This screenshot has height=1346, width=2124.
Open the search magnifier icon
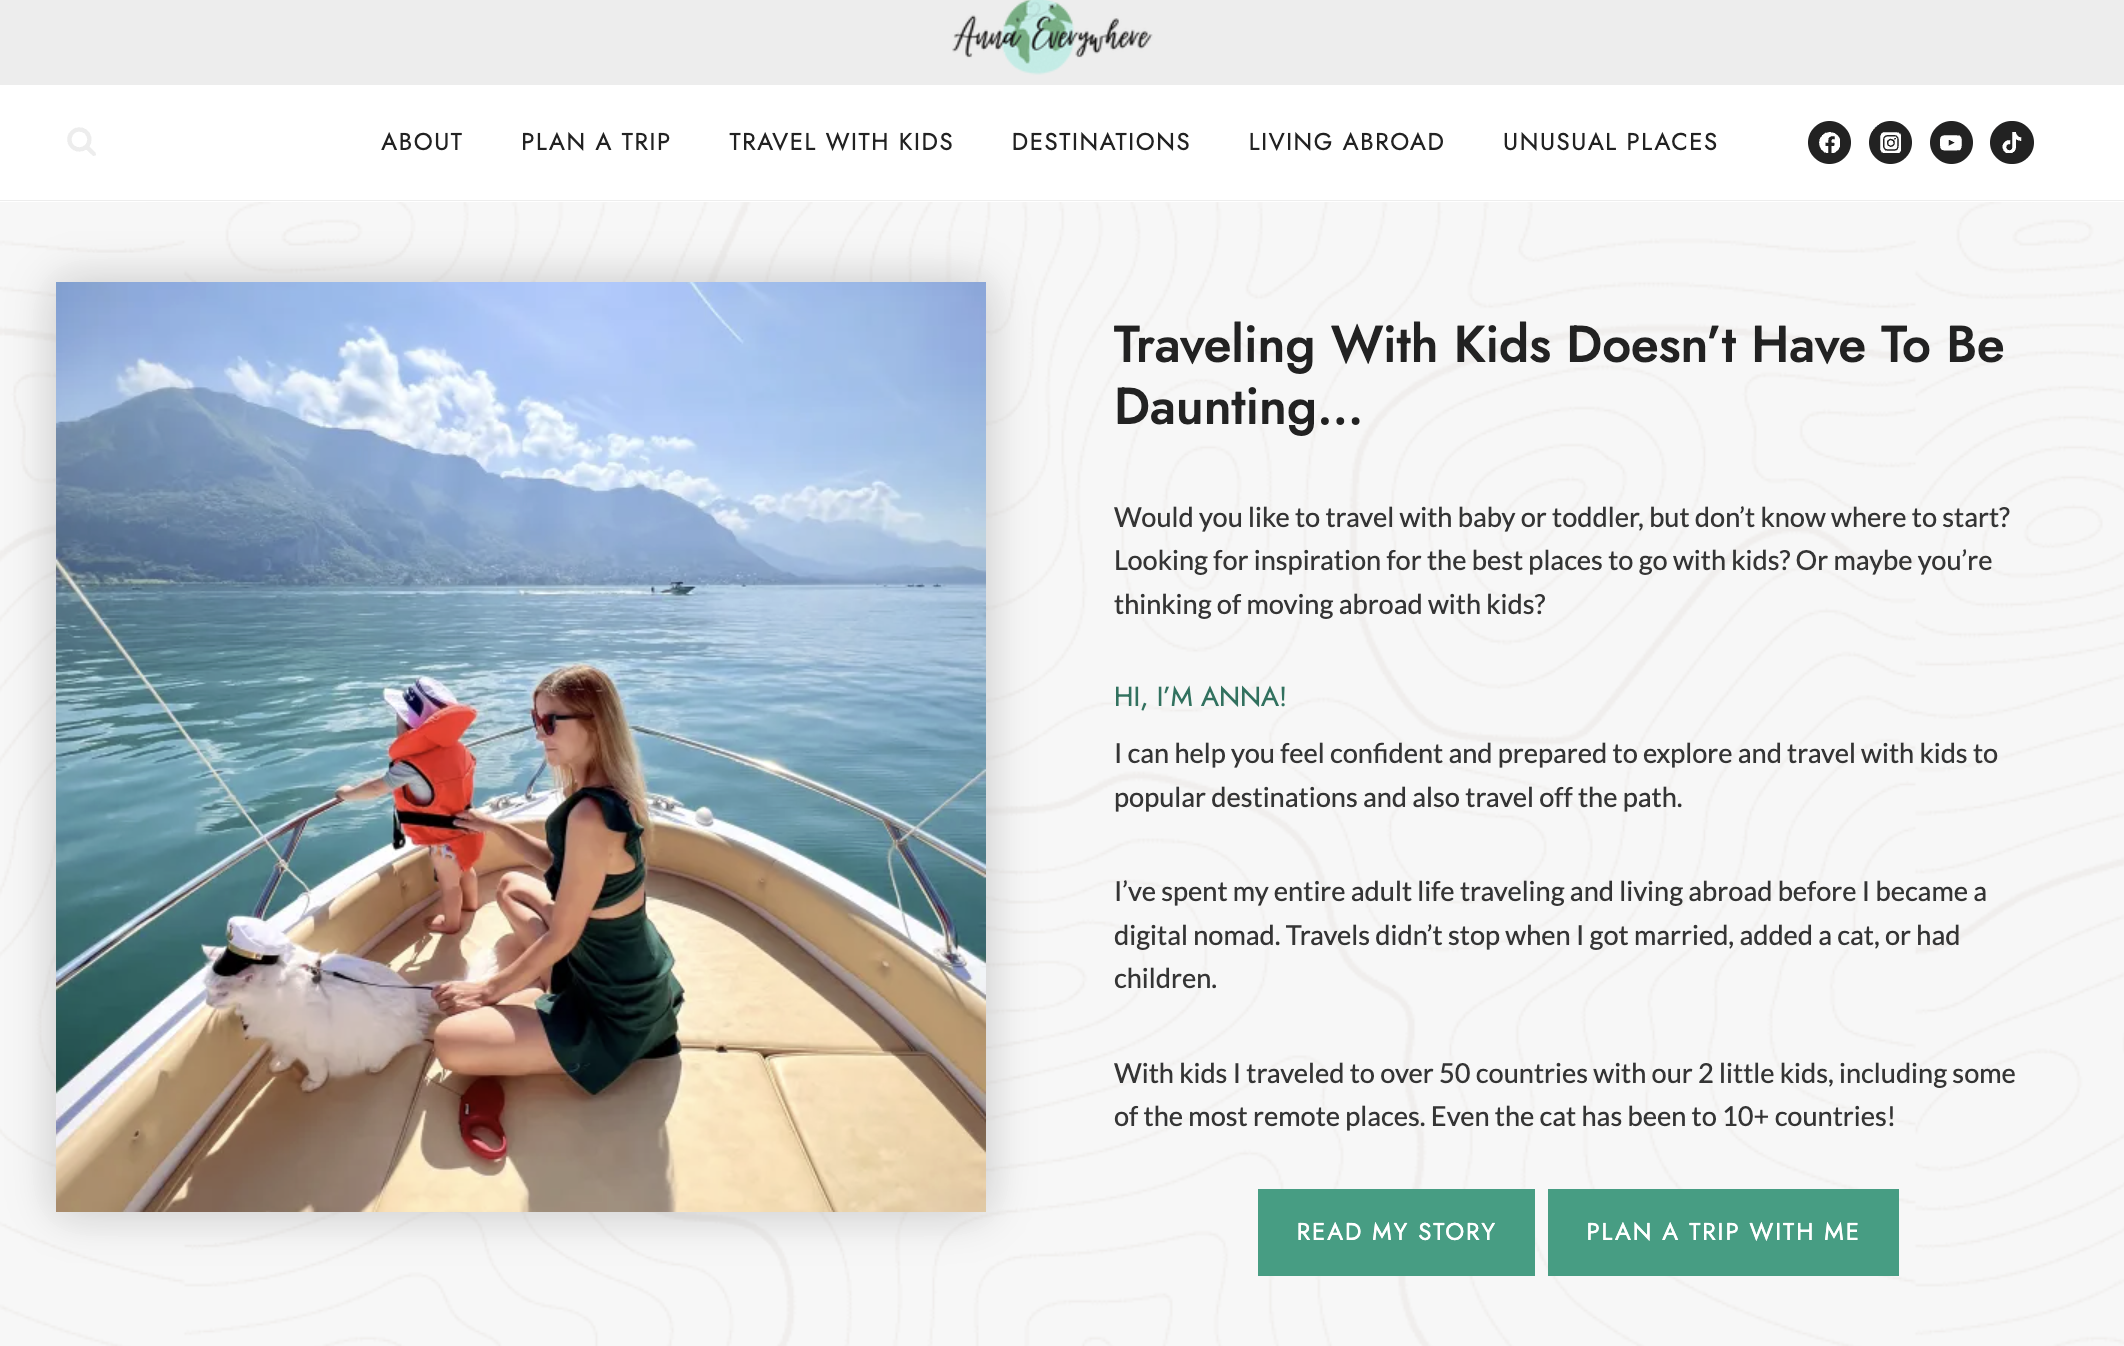81,142
